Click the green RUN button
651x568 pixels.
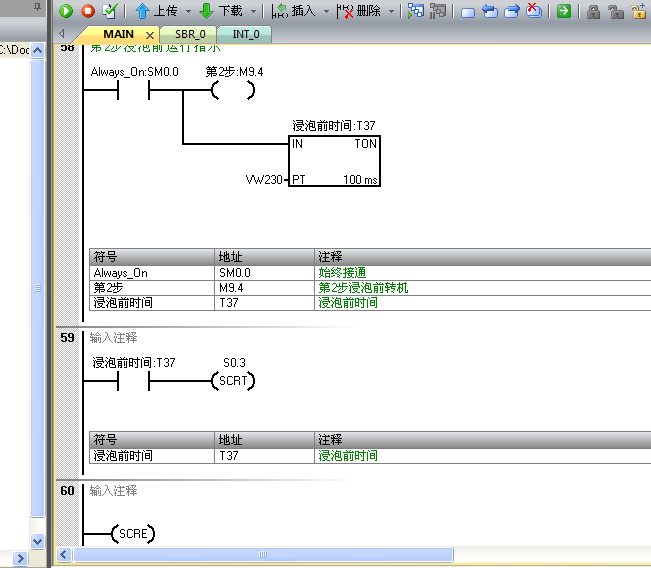[66, 11]
